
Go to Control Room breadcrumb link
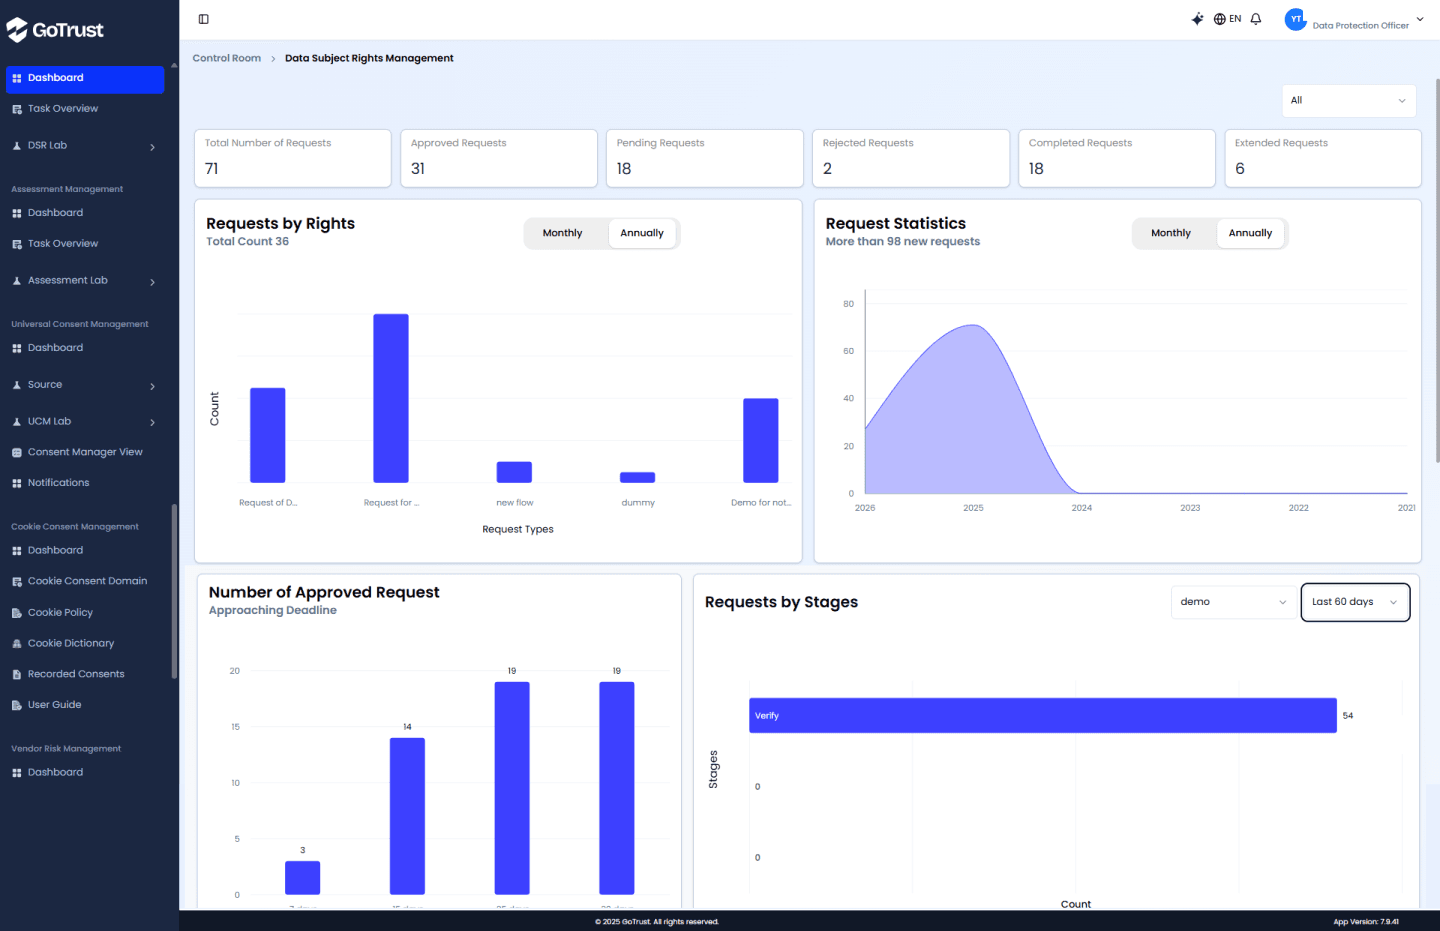227,58
